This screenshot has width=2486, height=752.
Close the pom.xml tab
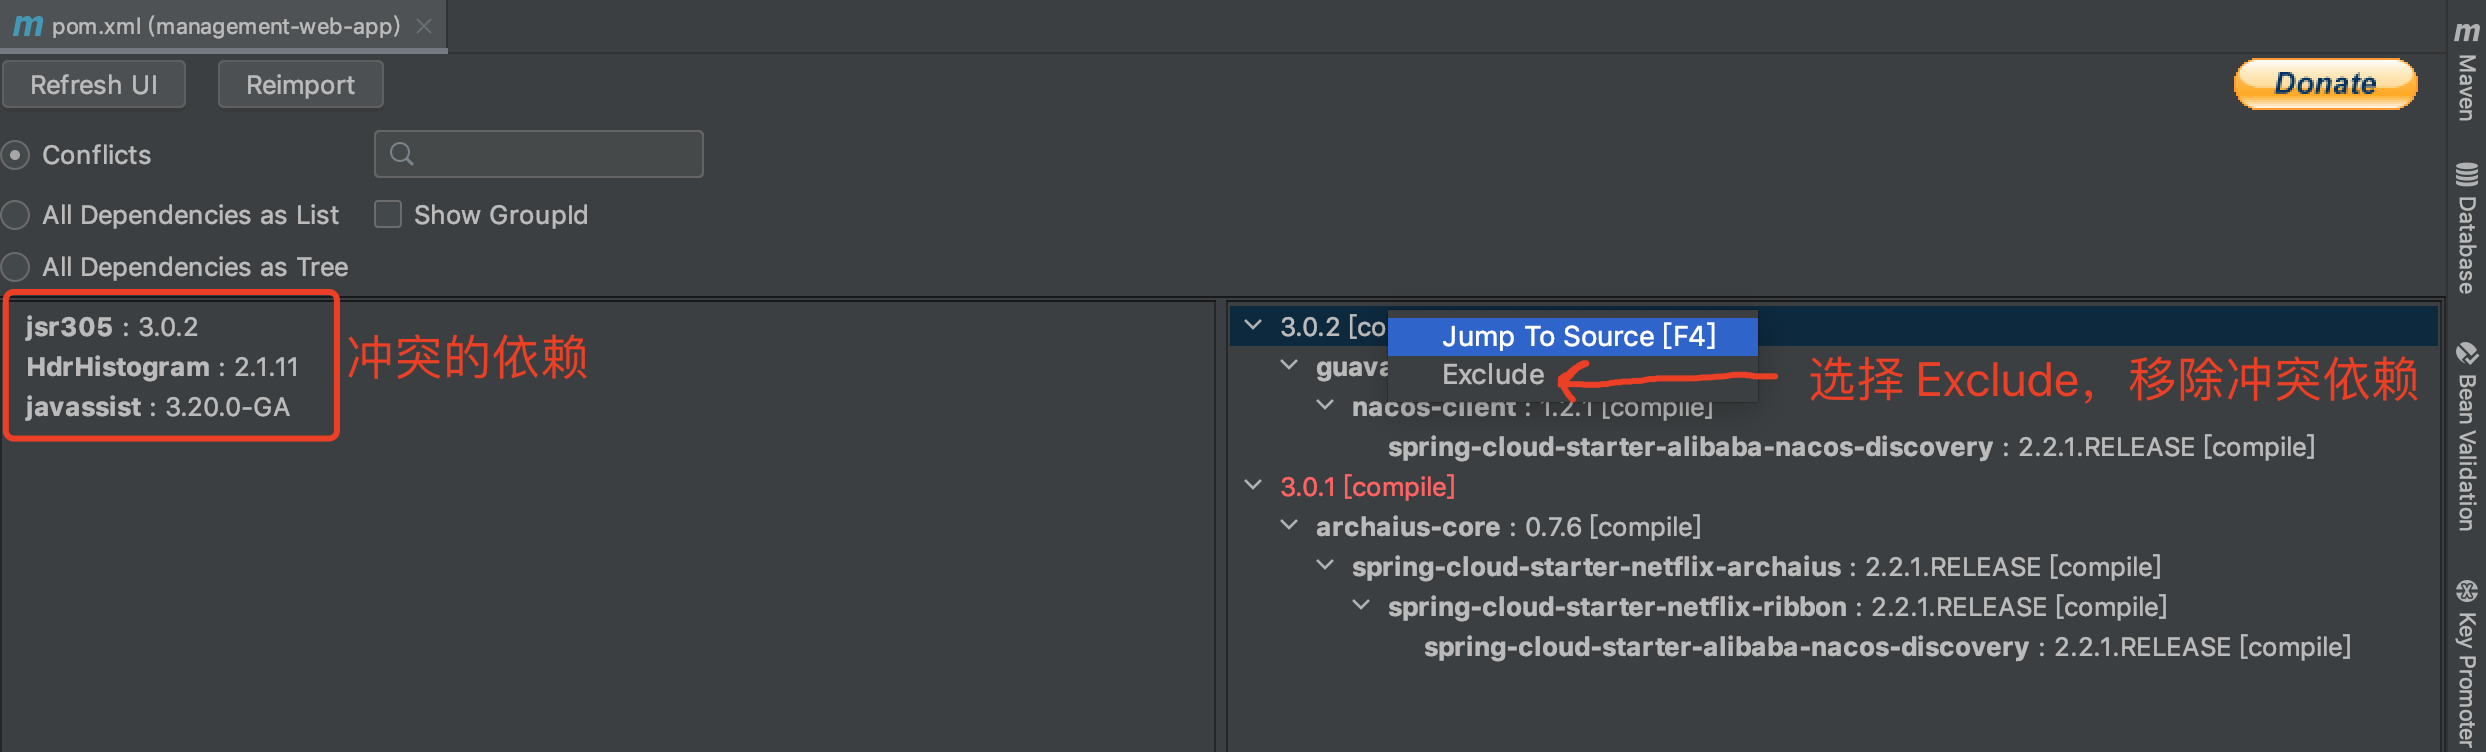[424, 26]
